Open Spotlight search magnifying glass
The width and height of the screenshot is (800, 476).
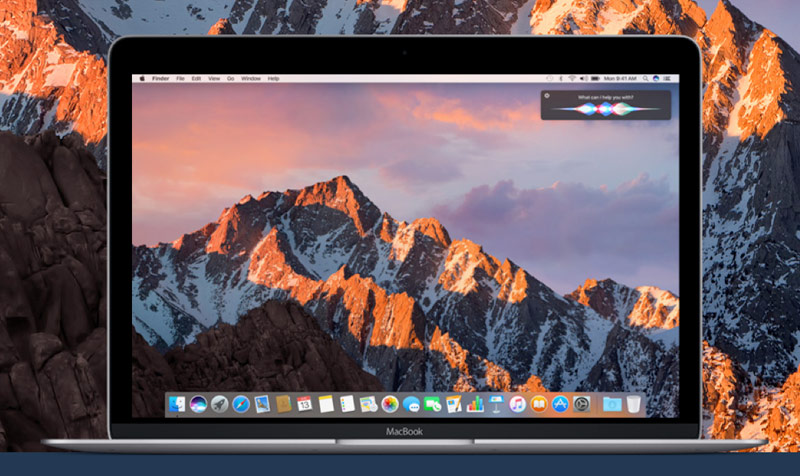pyautogui.click(x=645, y=79)
